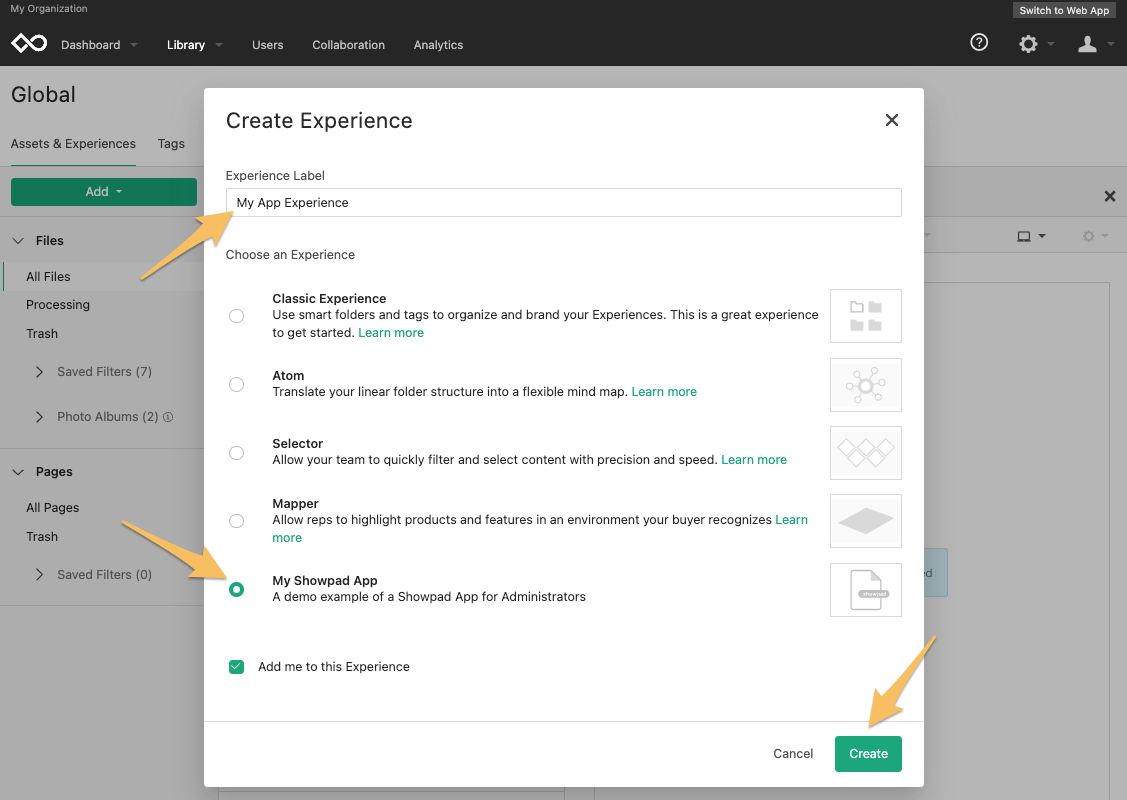1127x800 pixels.
Task: Click the My Showpad App file thumbnail
Action: click(865, 590)
